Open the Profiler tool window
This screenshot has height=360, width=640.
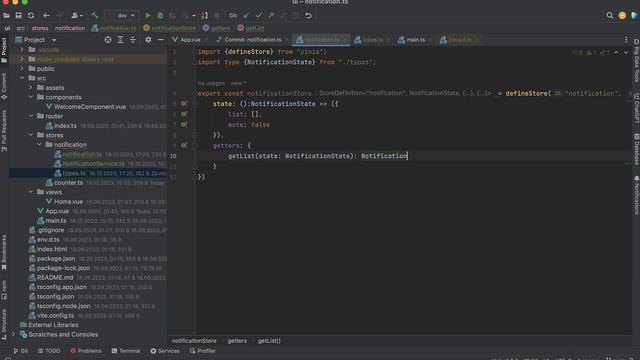coord(202,351)
